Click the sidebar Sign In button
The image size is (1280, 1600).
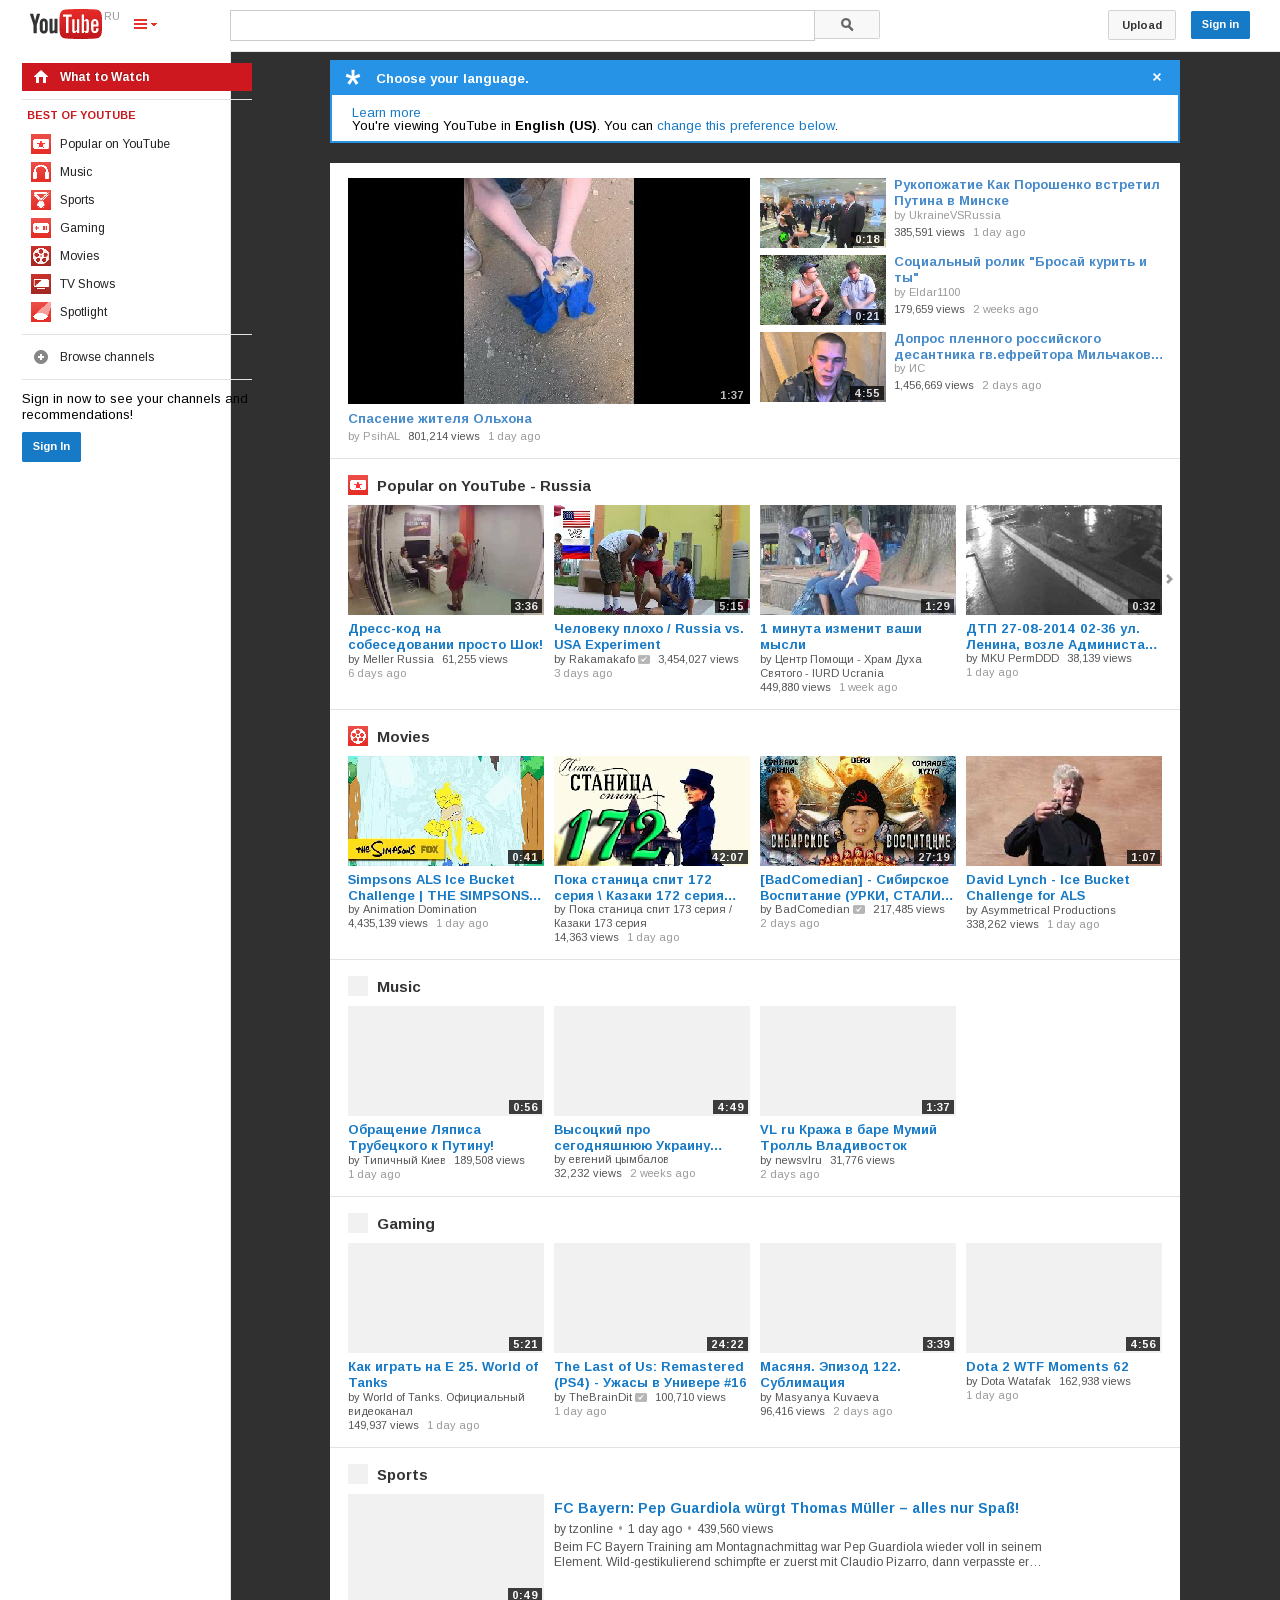coord(51,447)
